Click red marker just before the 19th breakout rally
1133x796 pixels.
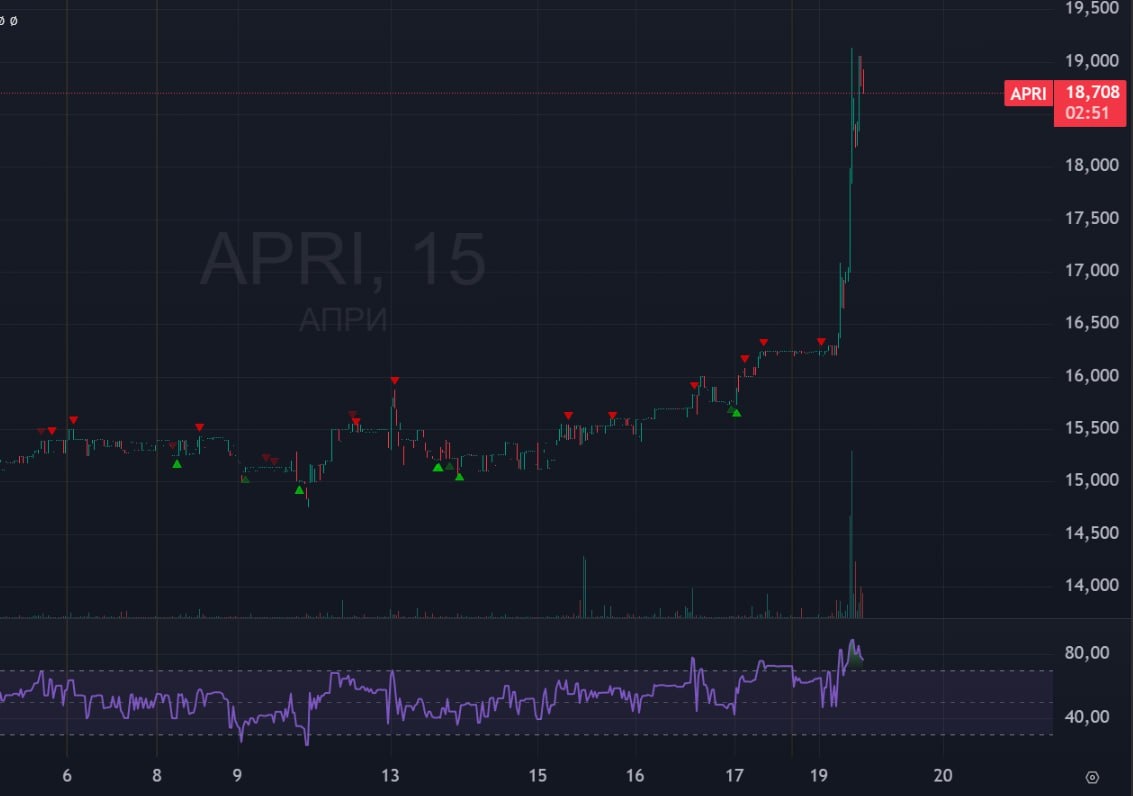821,342
